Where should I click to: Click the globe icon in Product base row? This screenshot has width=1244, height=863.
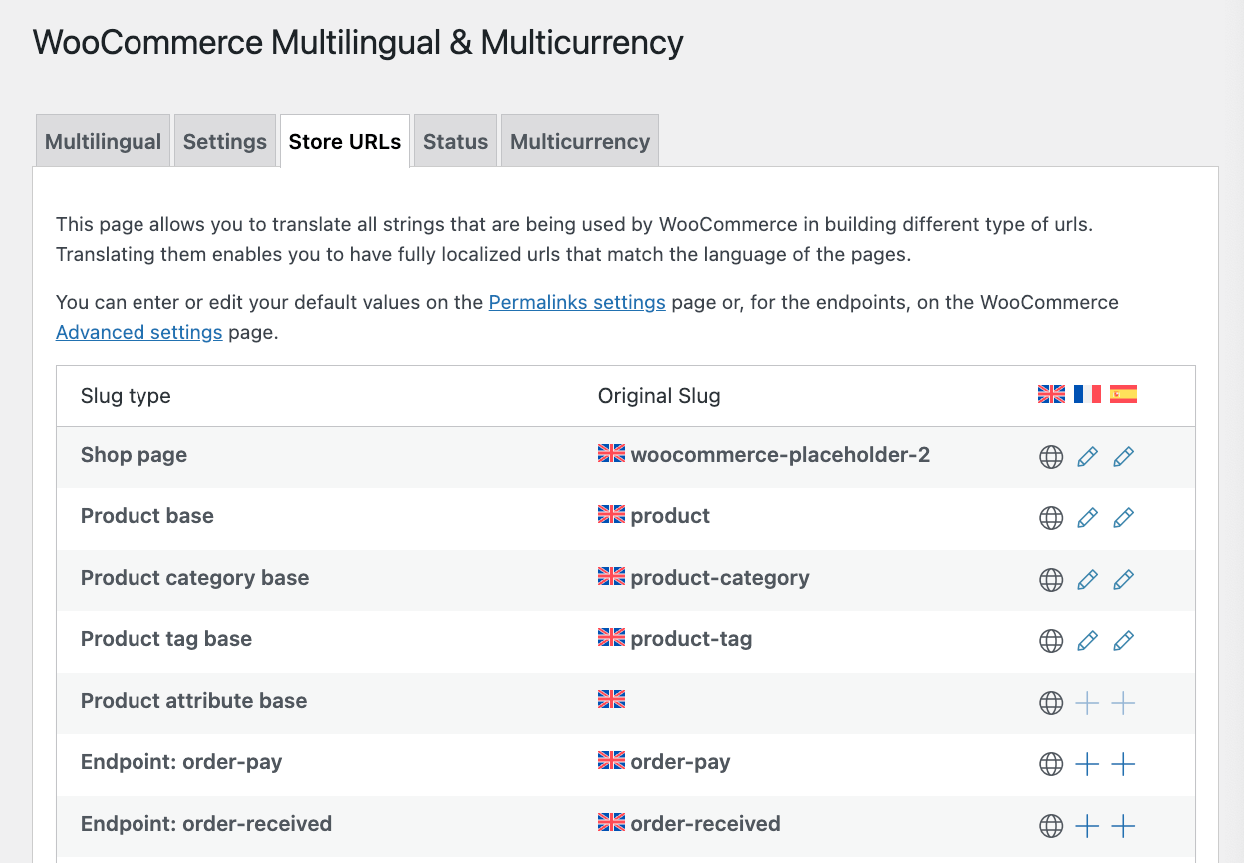pyautogui.click(x=1051, y=518)
